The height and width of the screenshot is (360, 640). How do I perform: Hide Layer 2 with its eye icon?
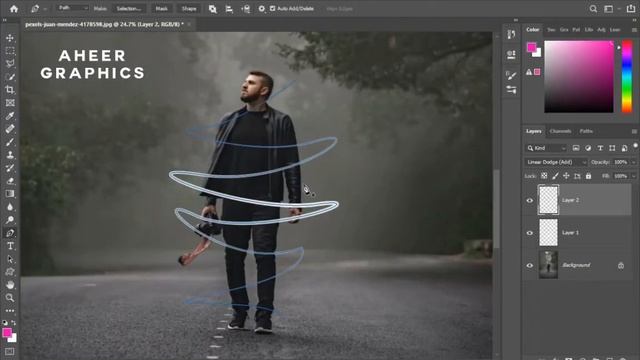530,200
